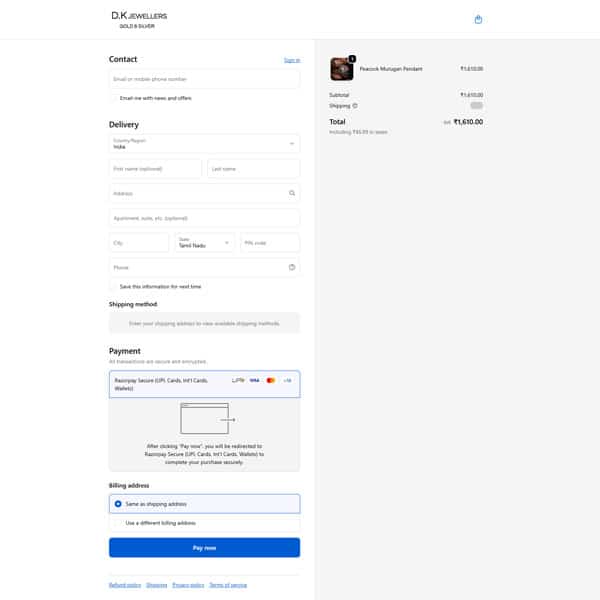Image resolution: width=600 pixels, height=600 pixels.
Task: Click the Mastercard payment icon
Action: pos(270,380)
